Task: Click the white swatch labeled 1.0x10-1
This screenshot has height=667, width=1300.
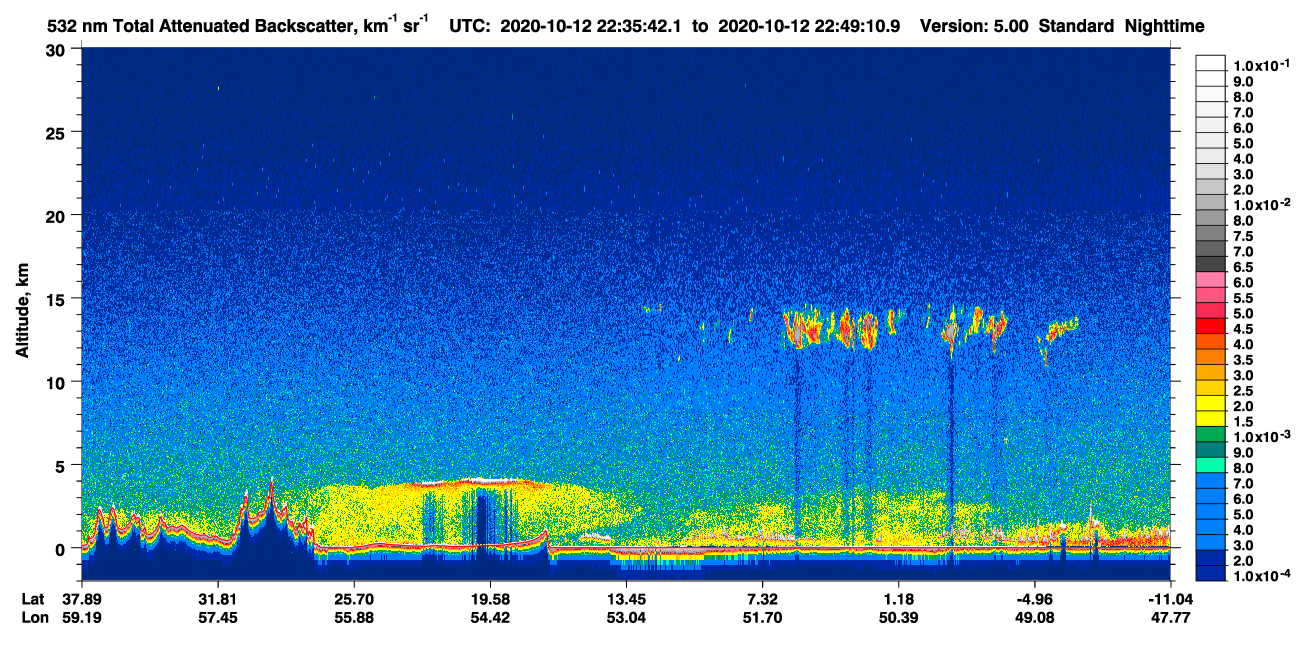Action: click(x=1210, y=63)
